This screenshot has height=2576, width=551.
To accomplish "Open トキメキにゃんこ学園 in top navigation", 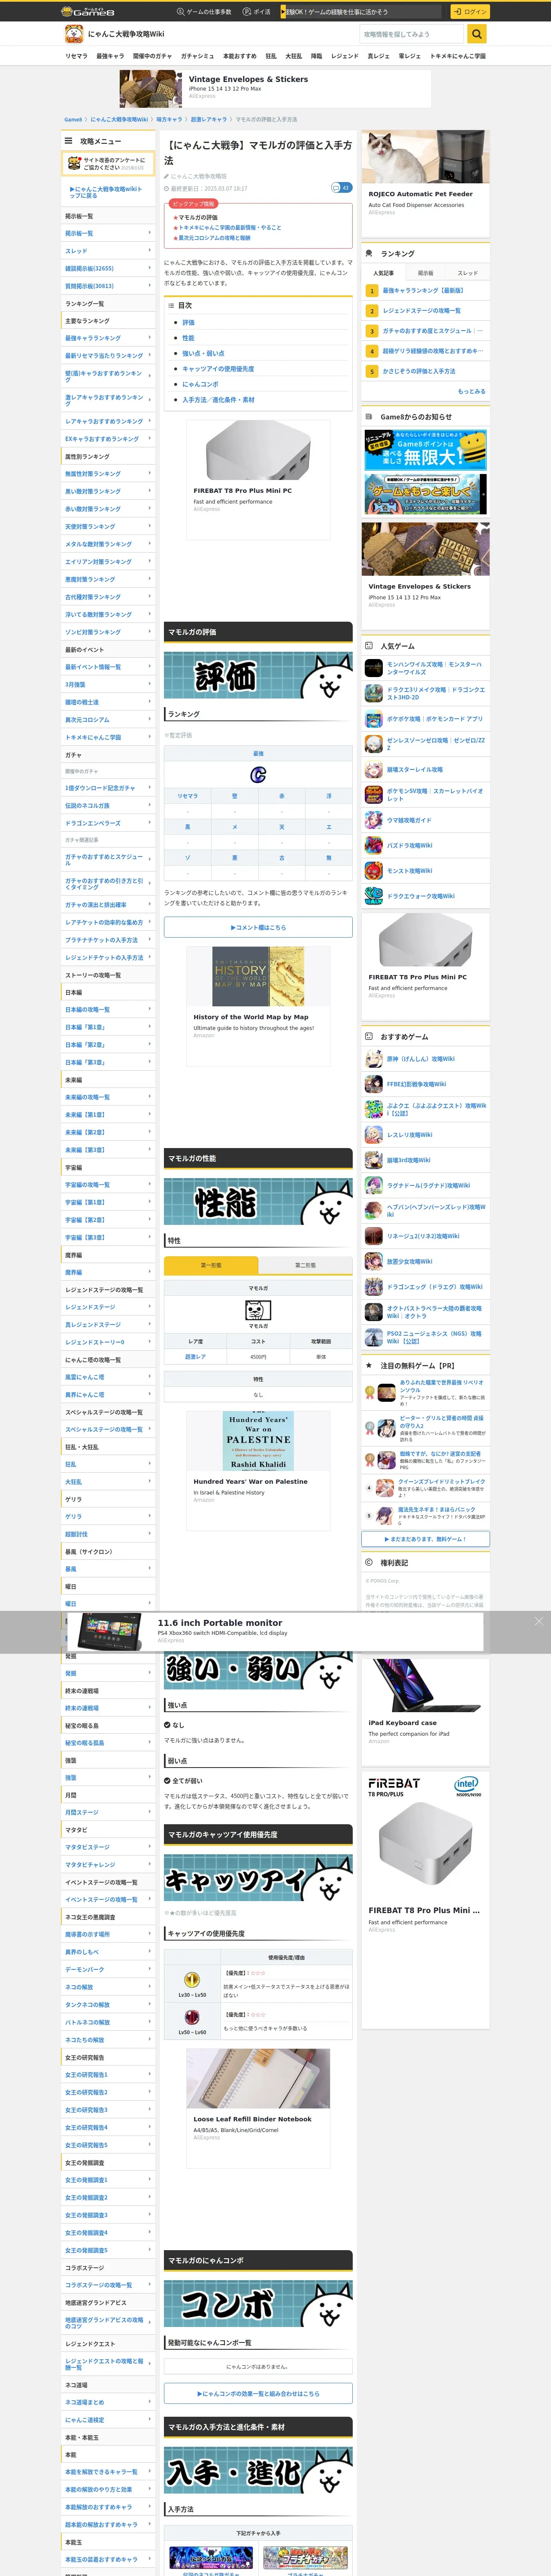I will coord(457,56).
